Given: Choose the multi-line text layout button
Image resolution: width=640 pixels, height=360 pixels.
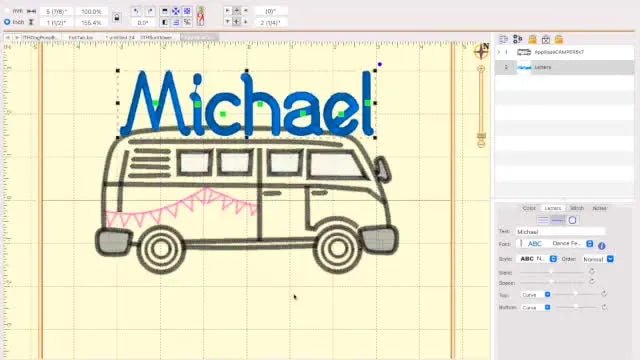Looking at the screenshot, I should coord(543,220).
